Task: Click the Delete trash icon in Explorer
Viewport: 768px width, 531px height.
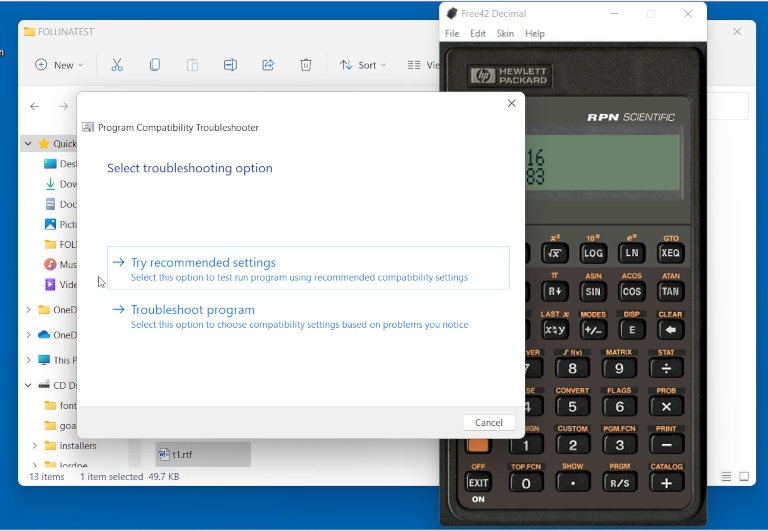Action: (x=306, y=65)
